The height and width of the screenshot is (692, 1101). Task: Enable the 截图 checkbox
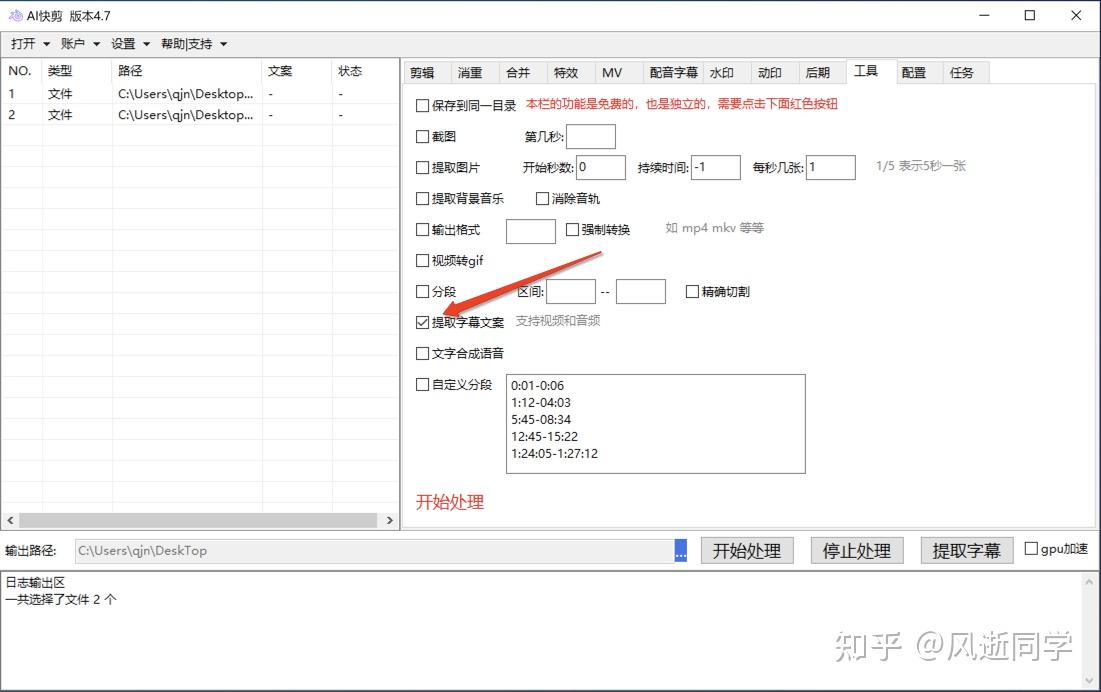pyautogui.click(x=422, y=136)
